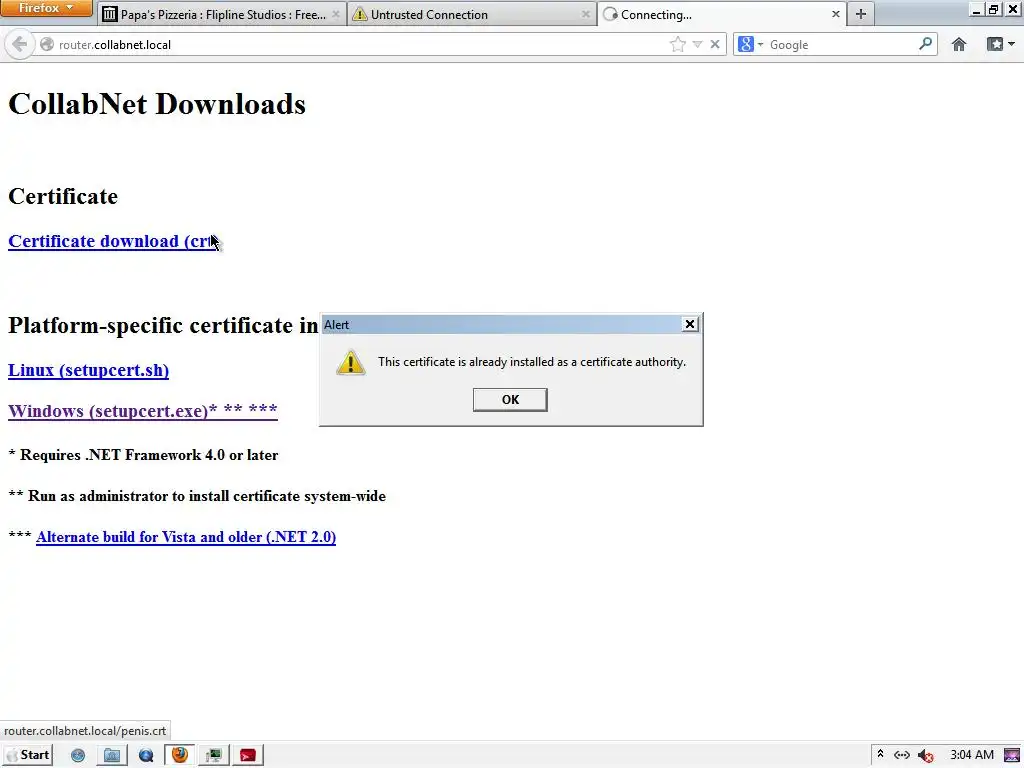The image size is (1024, 768).
Task: Open the Bookmarks menu button
Action: tap(1000, 44)
